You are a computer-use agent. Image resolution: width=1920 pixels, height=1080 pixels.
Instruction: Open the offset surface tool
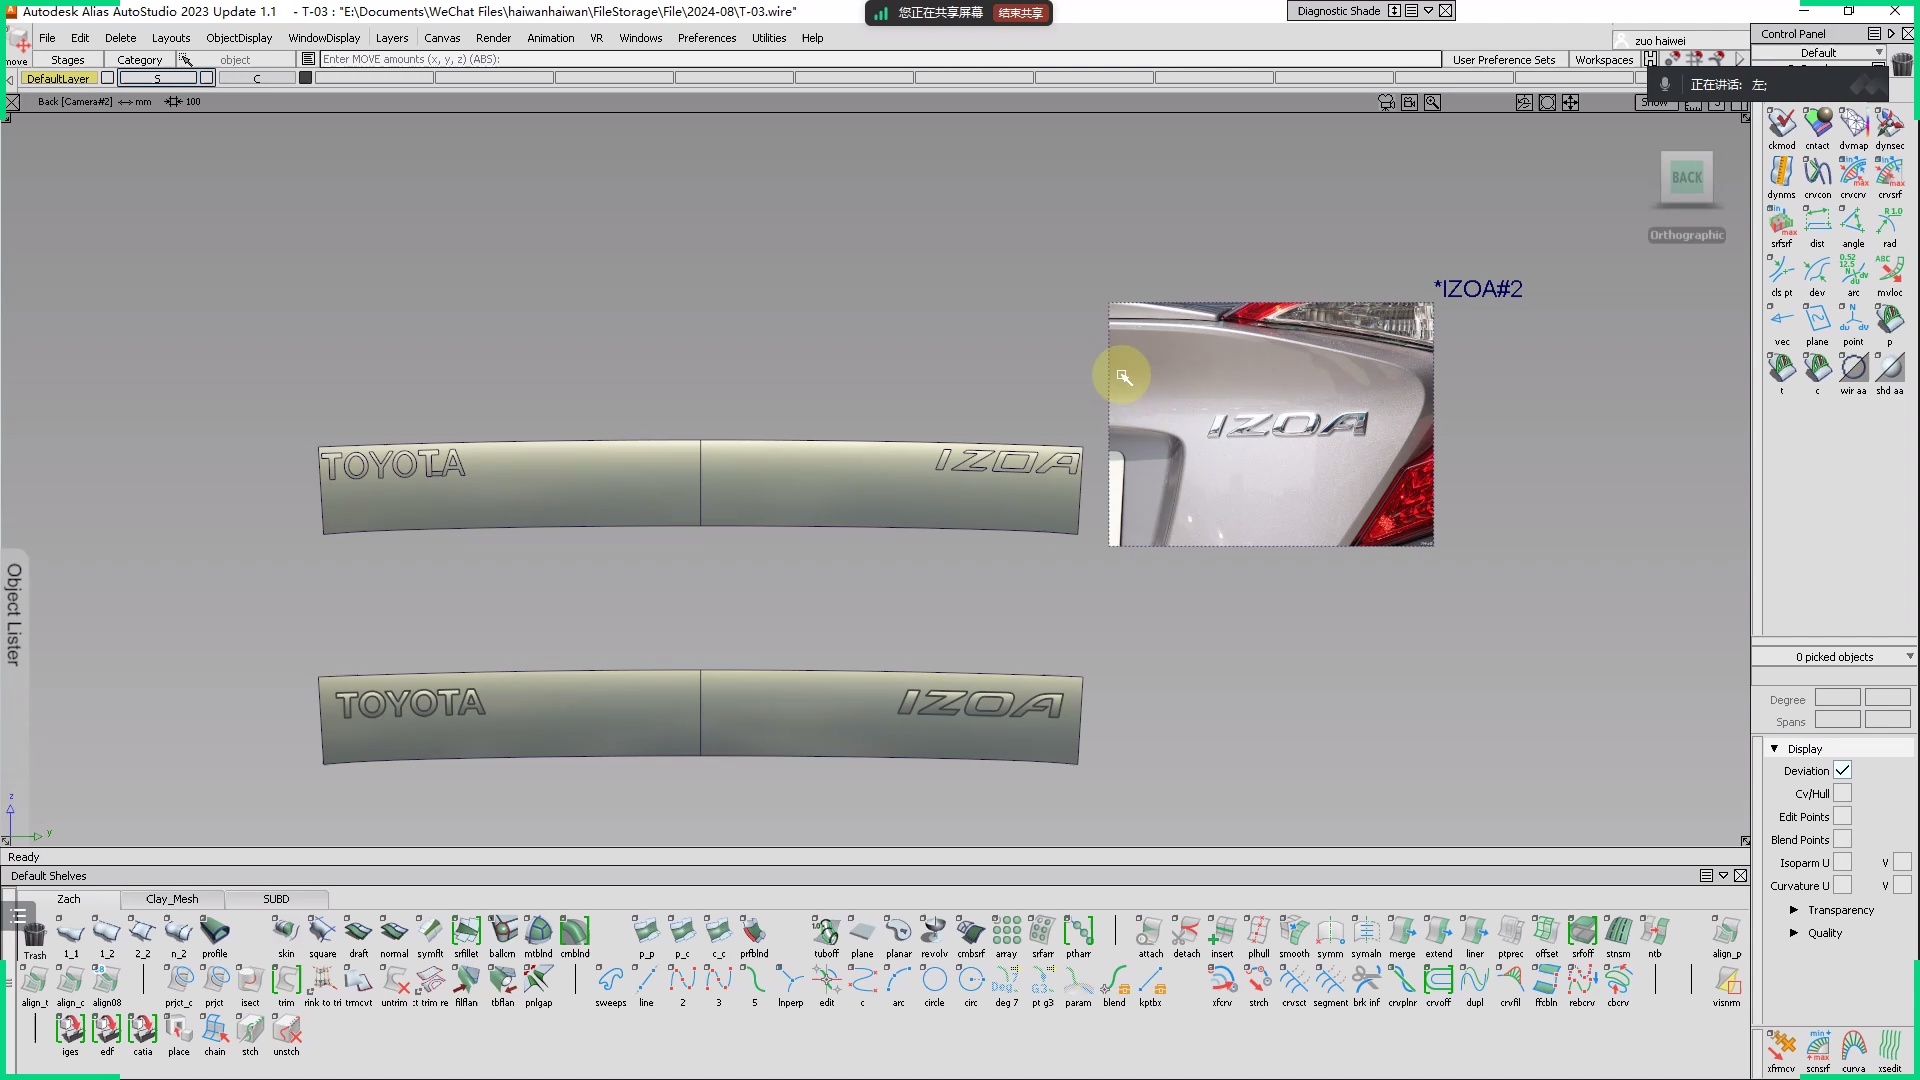(1546, 932)
